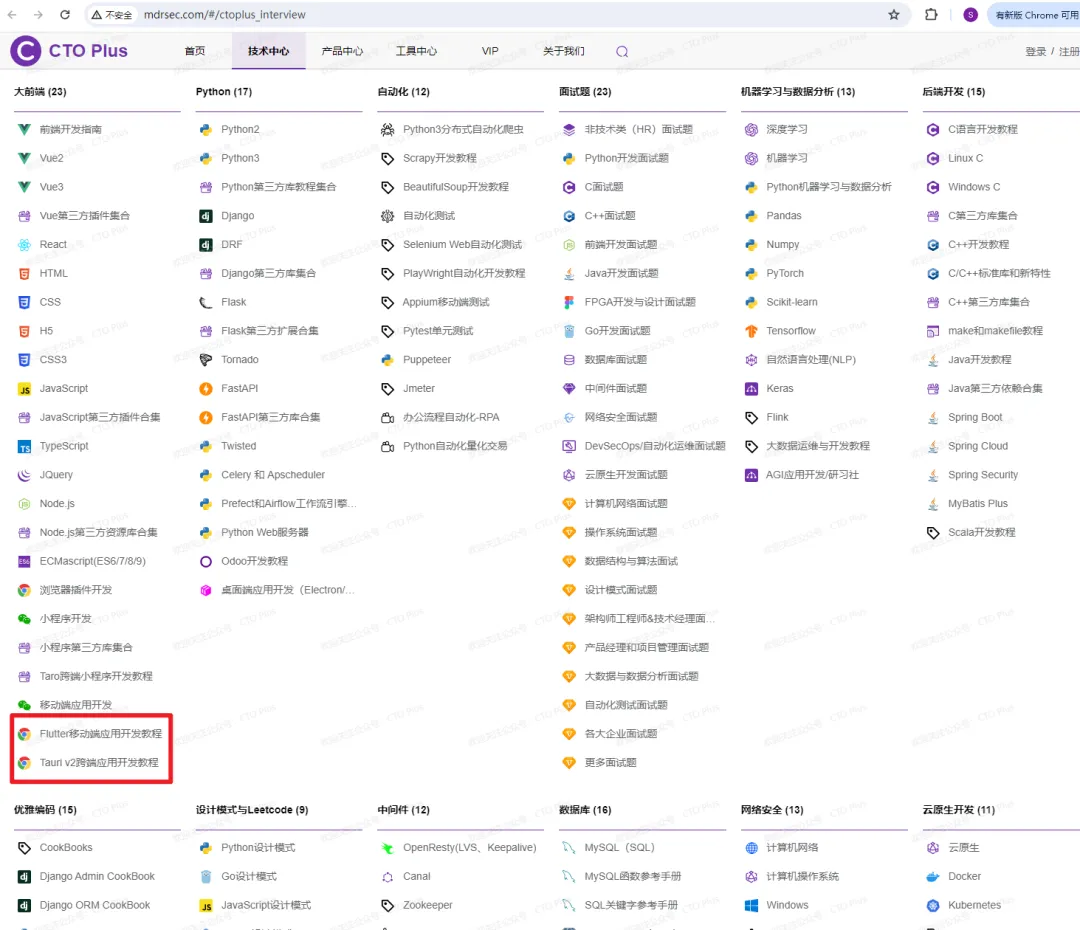Select the 技术中心 nav tab
Screen dimensions: 1080x930
[269, 51]
